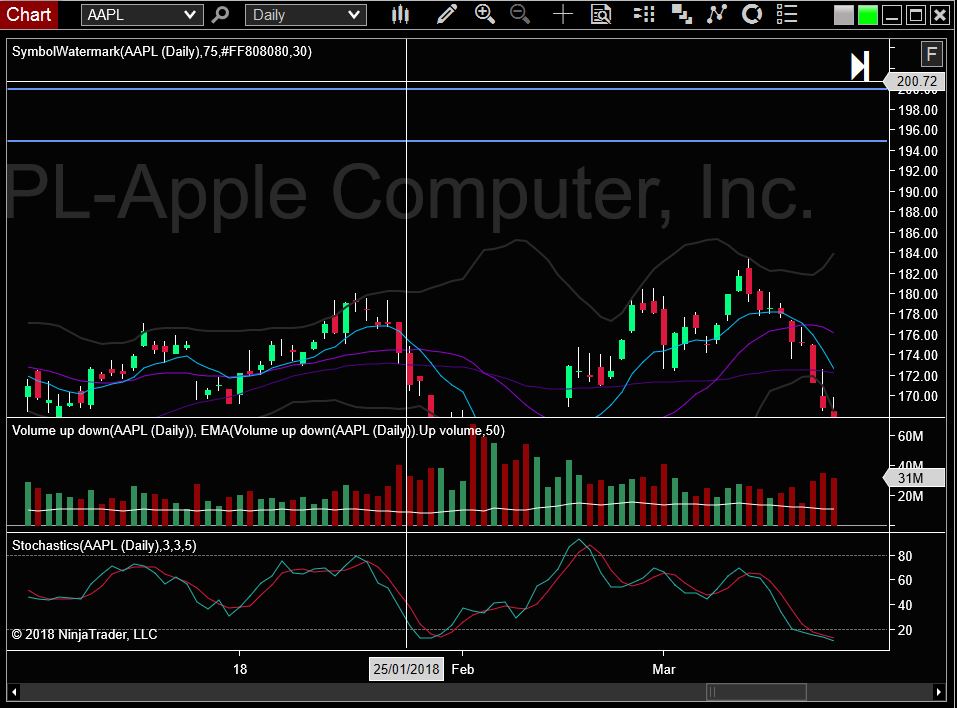The image size is (957, 708).
Task: Open the chart properties list icon
Action: (x=787, y=14)
